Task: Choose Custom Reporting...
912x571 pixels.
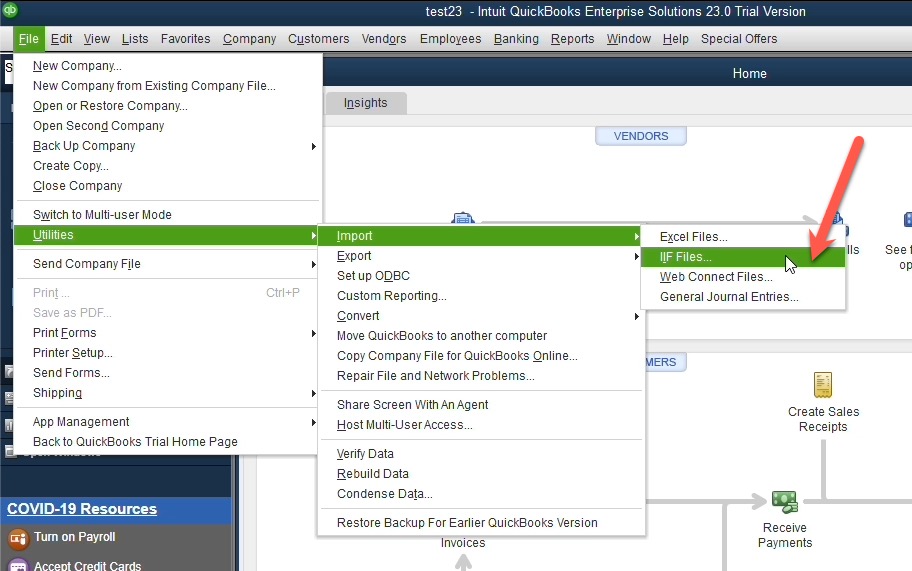Action: (x=481, y=296)
